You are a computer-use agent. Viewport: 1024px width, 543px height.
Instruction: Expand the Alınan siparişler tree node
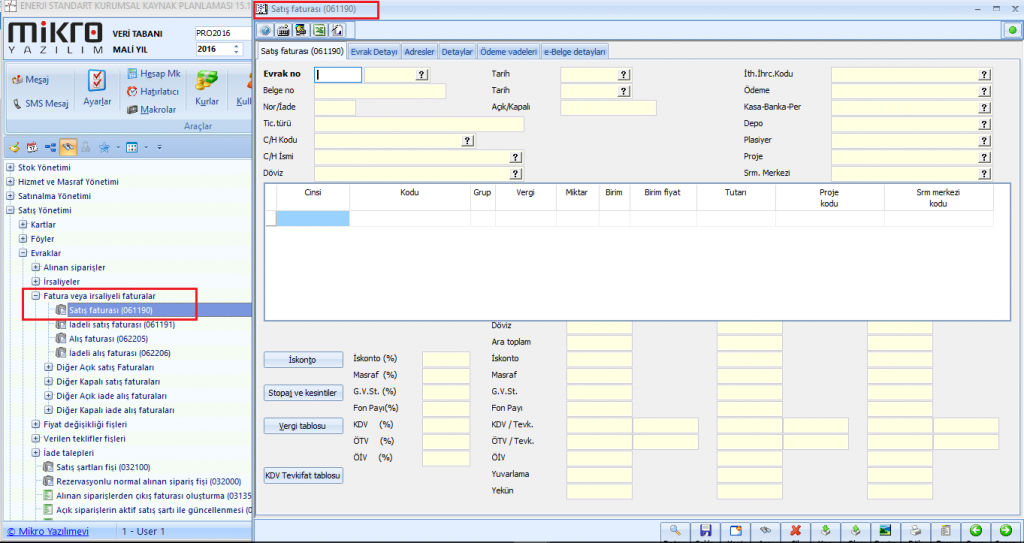click(35, 268)
